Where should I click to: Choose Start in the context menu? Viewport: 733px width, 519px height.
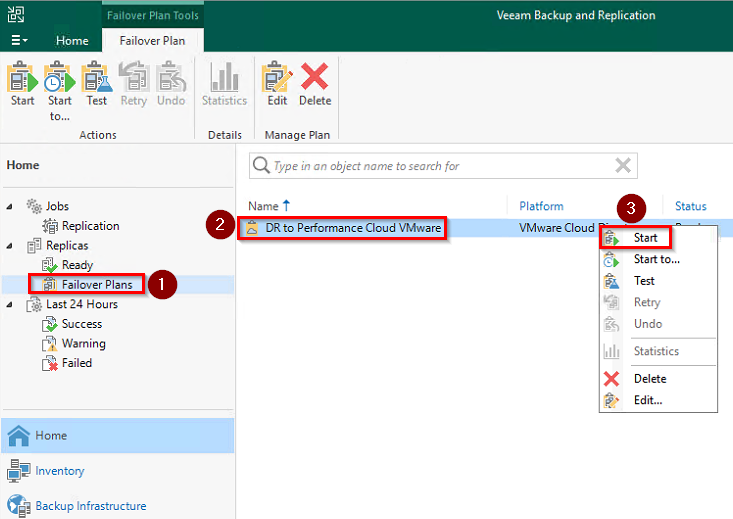click(x=645, y=238)
